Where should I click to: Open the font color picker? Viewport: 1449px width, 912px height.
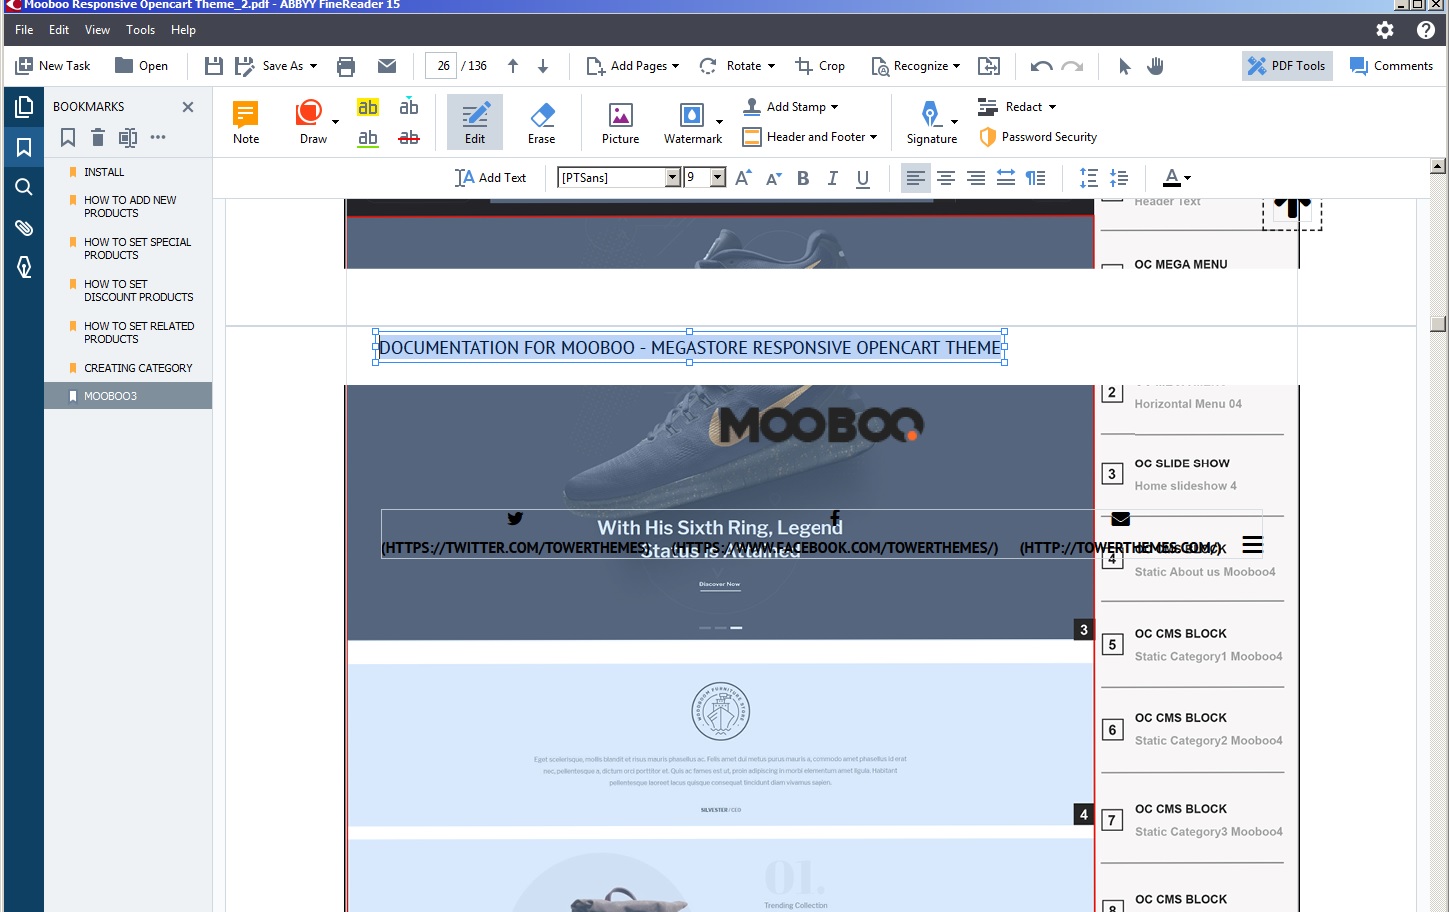[x=1177, y=178]
